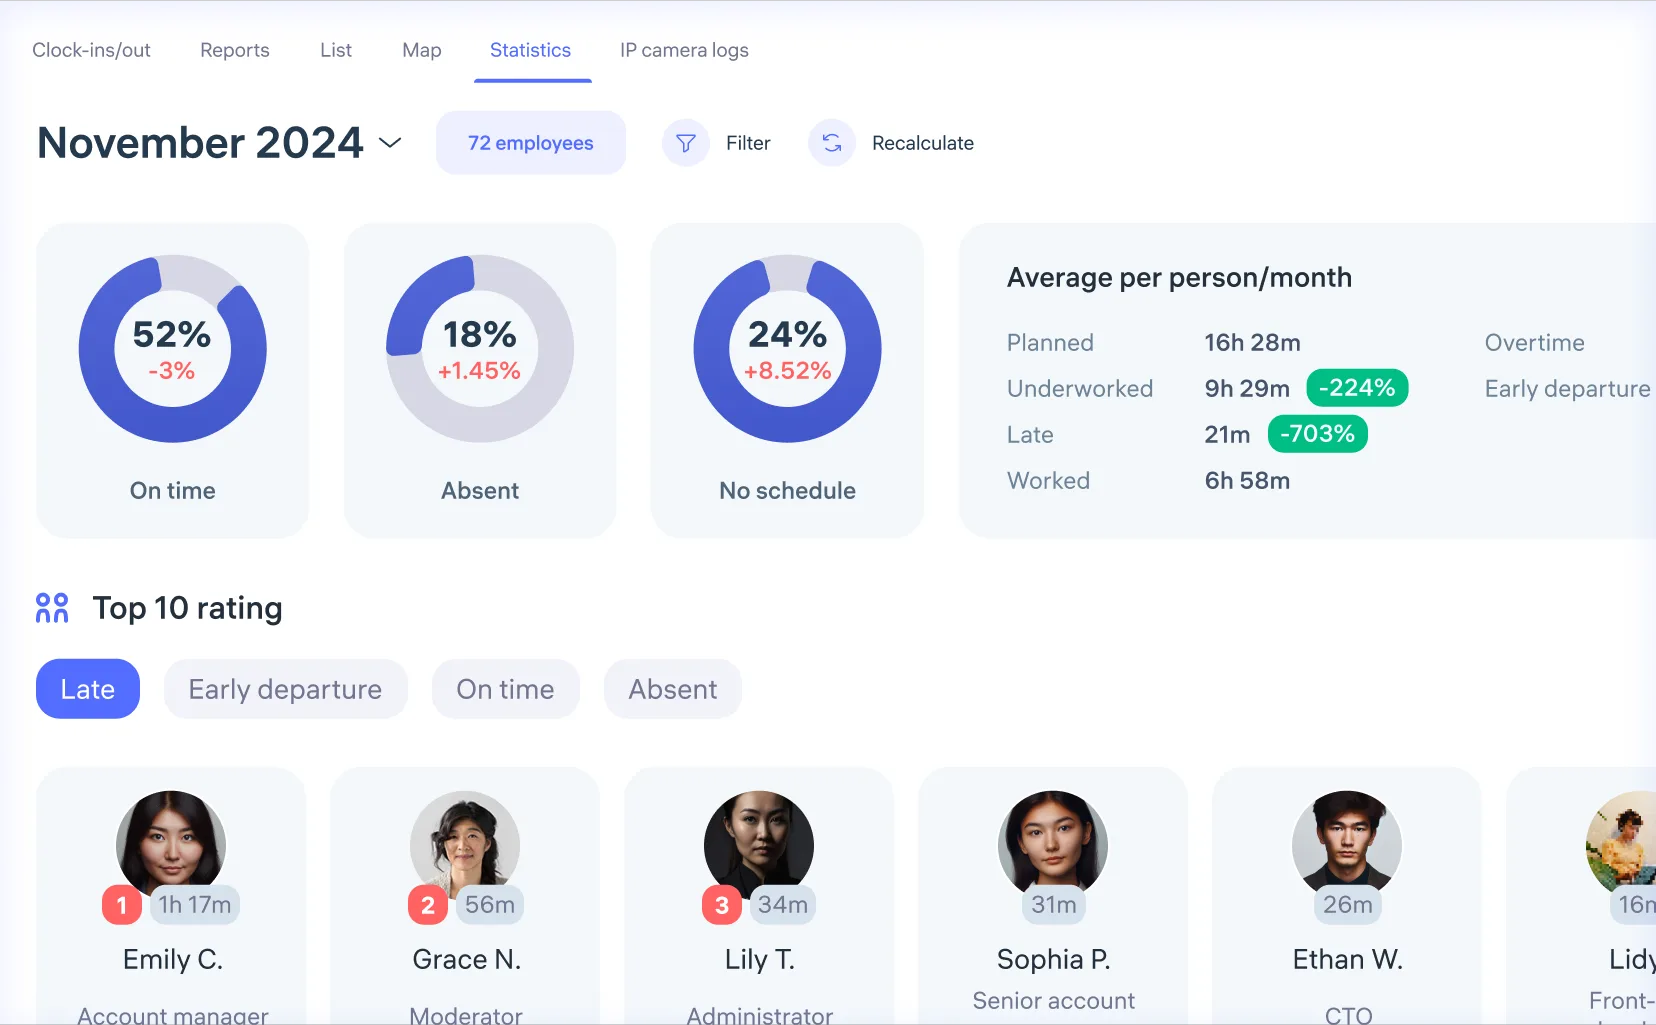Open Sophia P.'s avatar photo
The height and width of the screenshot is (1025, 1656).
pos(1053,845)
